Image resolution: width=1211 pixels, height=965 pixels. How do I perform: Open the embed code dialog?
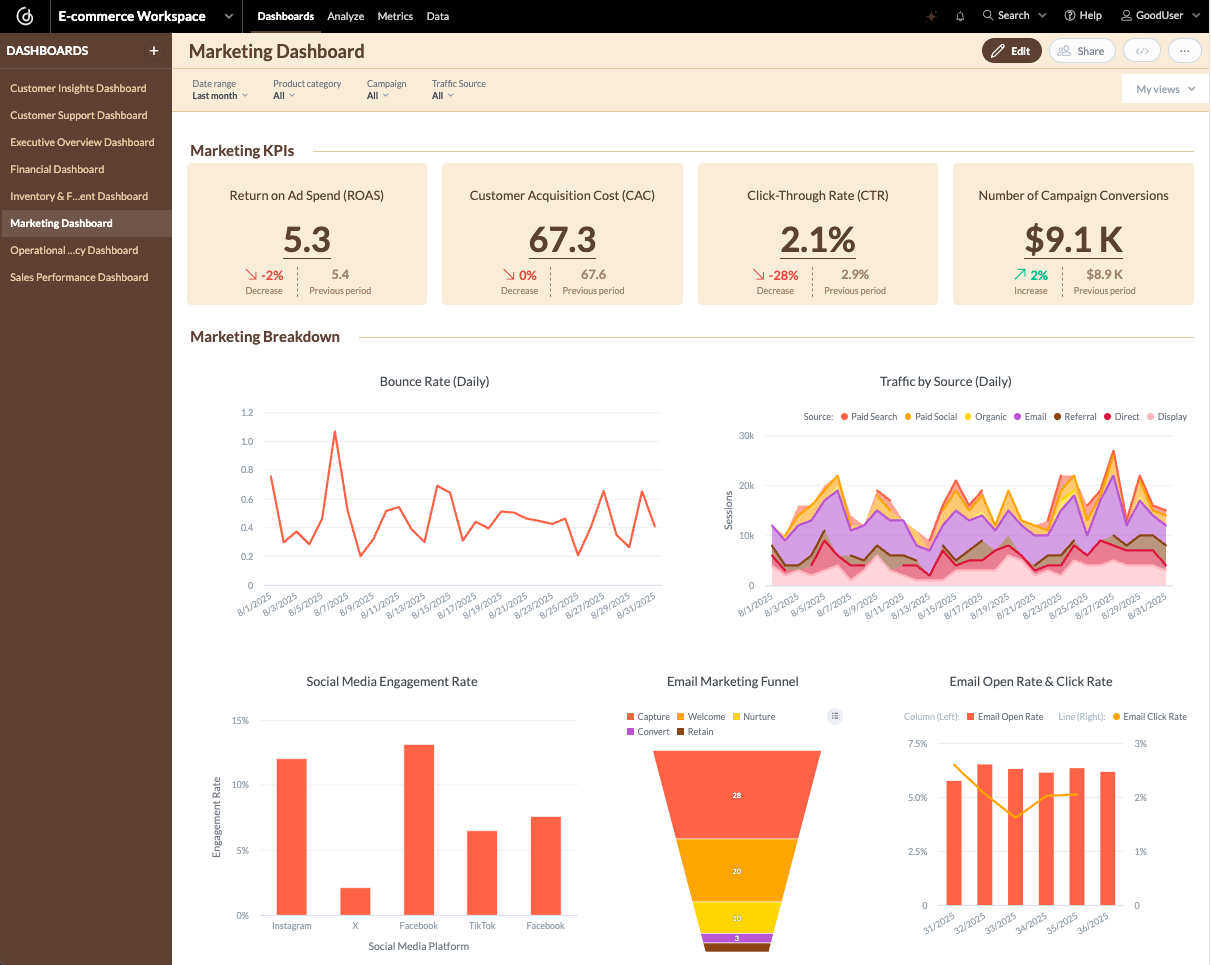click(x=1141, y=49)
